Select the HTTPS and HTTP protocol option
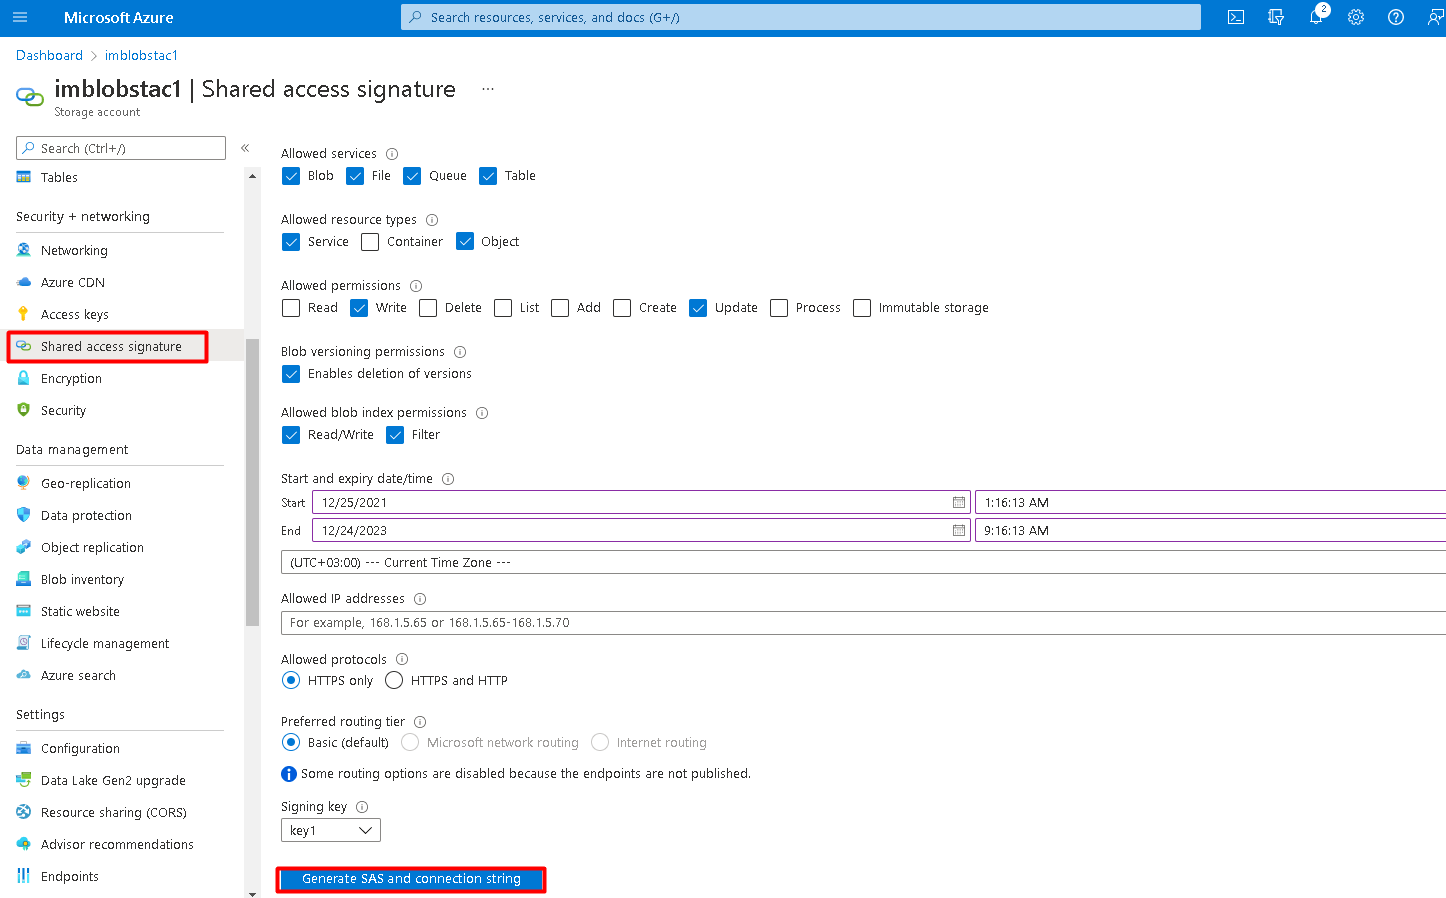The height and width of the screenshot is (898, 1446). point(393,680)
